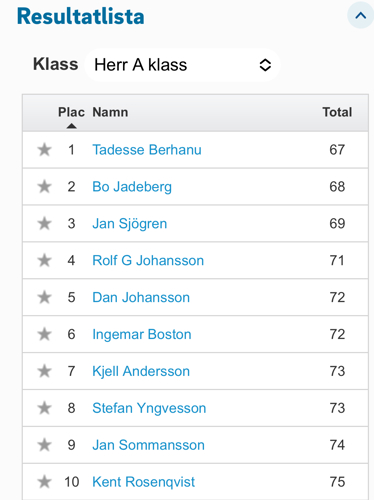This screenshot has width=374, height=500.
Task: Open the Klass dropdown Herr A klass
Action: (x=182, y=65)
